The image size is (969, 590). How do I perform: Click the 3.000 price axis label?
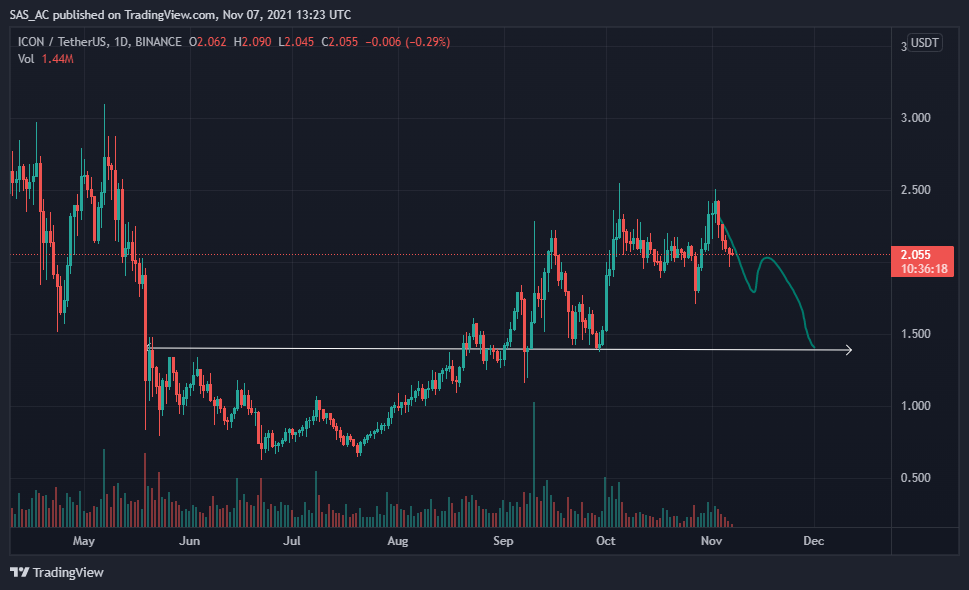(x=915, y=117)
